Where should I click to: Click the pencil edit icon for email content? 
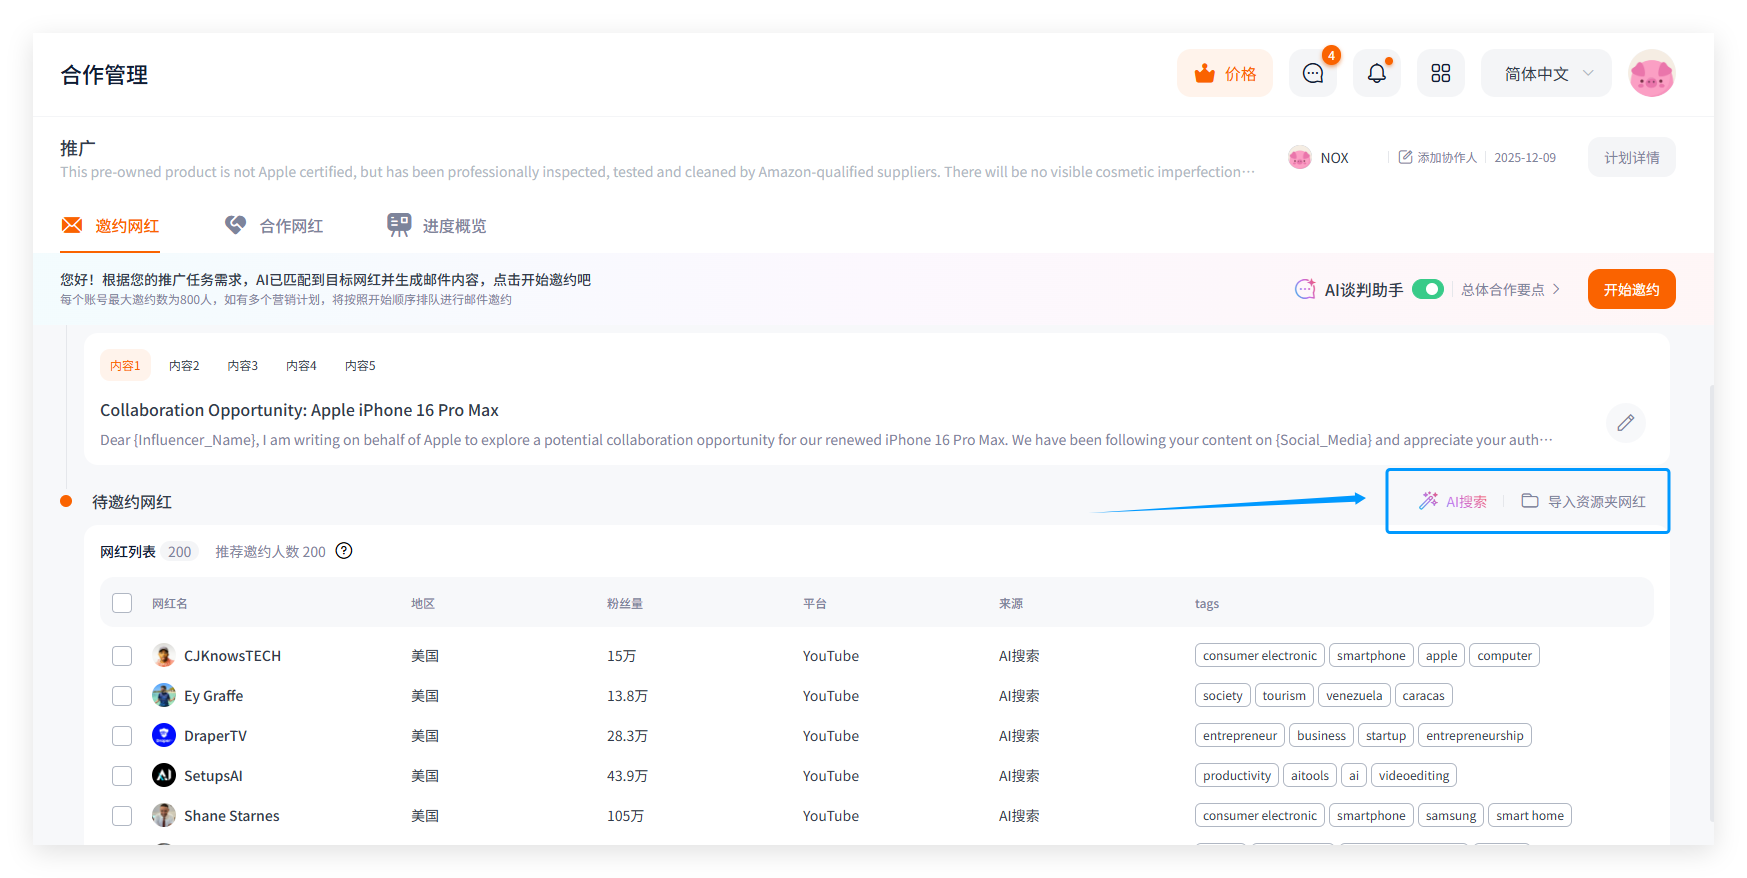pos(1625,423)
